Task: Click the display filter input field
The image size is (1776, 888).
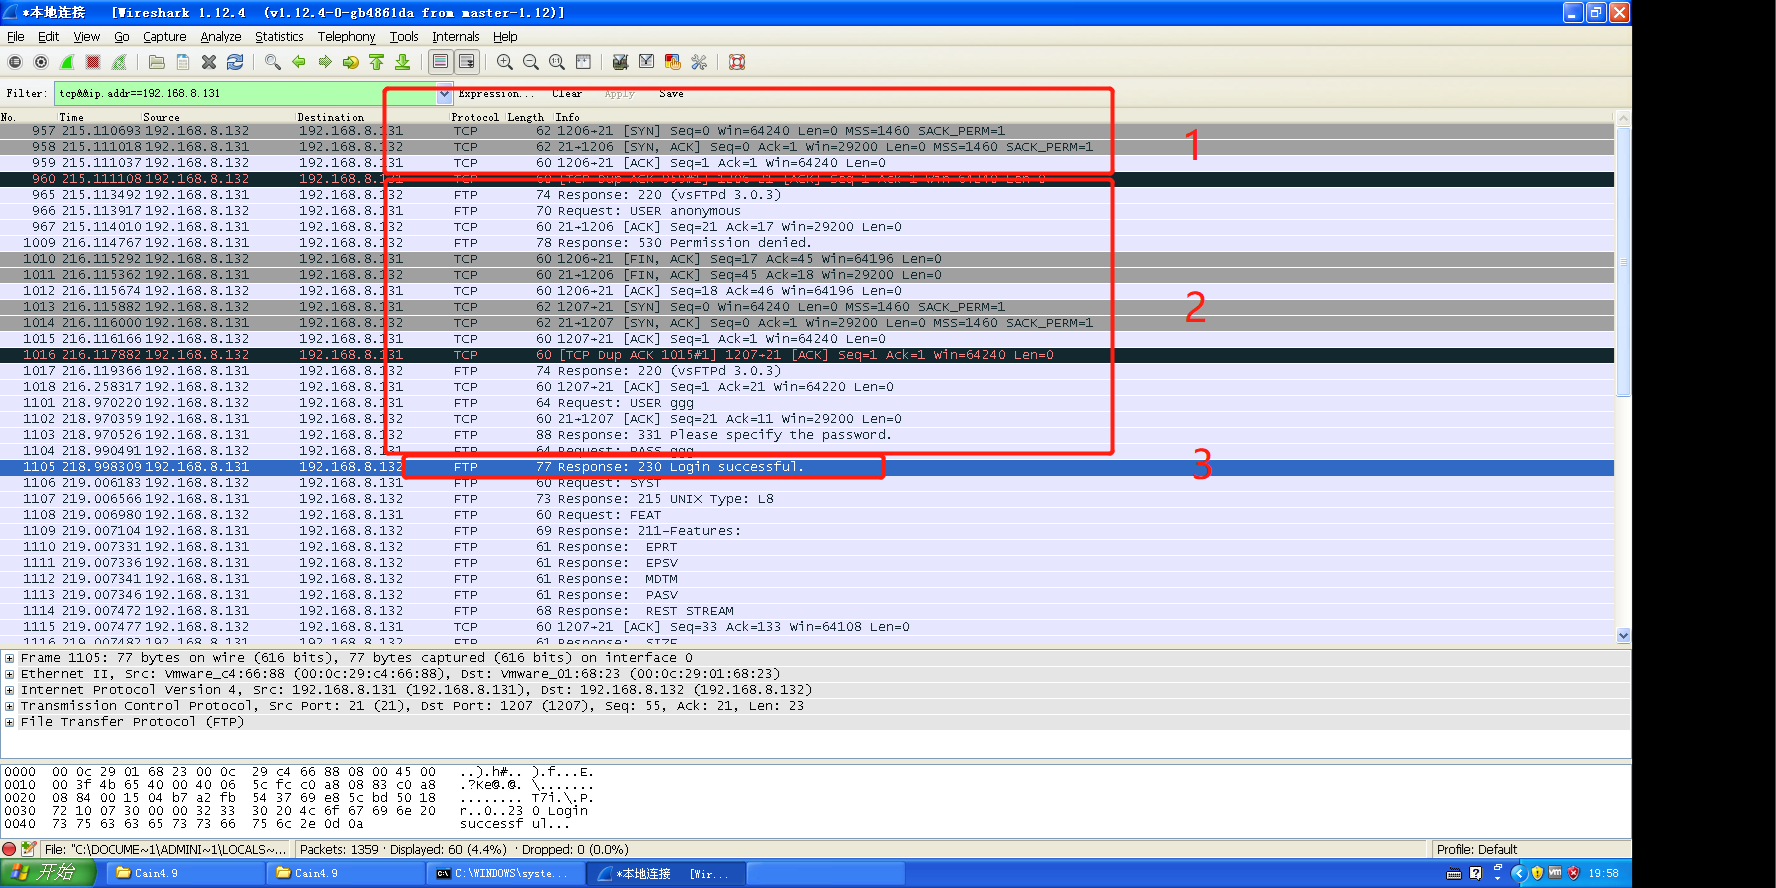Action: coord(246,94)
